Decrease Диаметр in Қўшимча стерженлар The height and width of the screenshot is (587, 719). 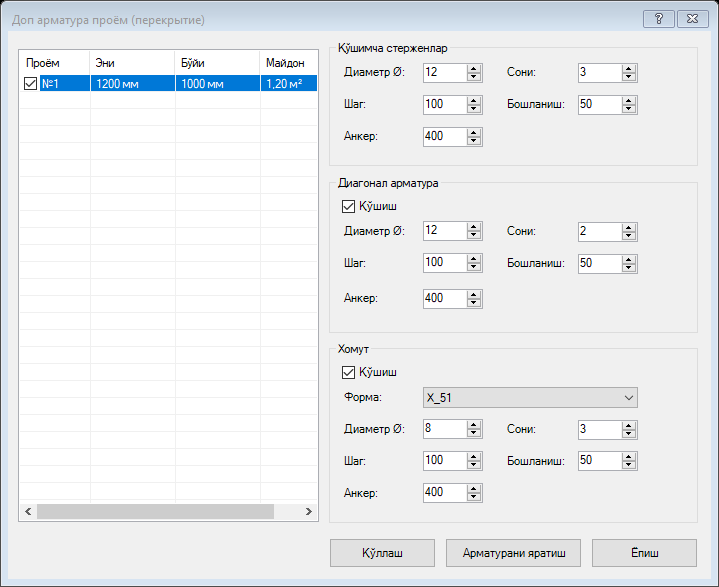point(474,77)
